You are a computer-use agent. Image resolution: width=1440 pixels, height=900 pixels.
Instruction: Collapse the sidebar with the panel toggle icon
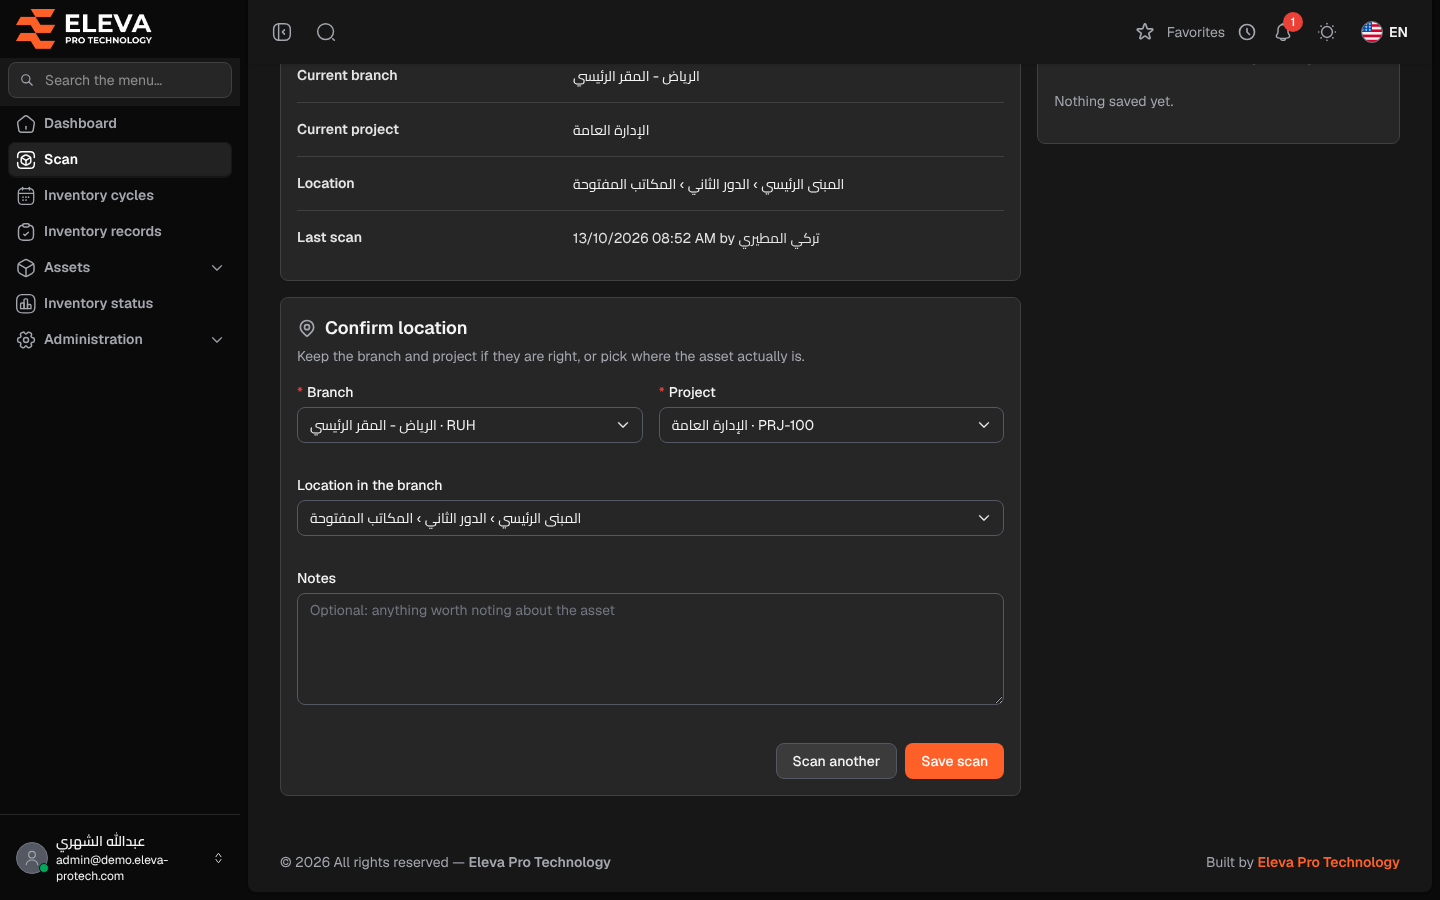point(282,32)
